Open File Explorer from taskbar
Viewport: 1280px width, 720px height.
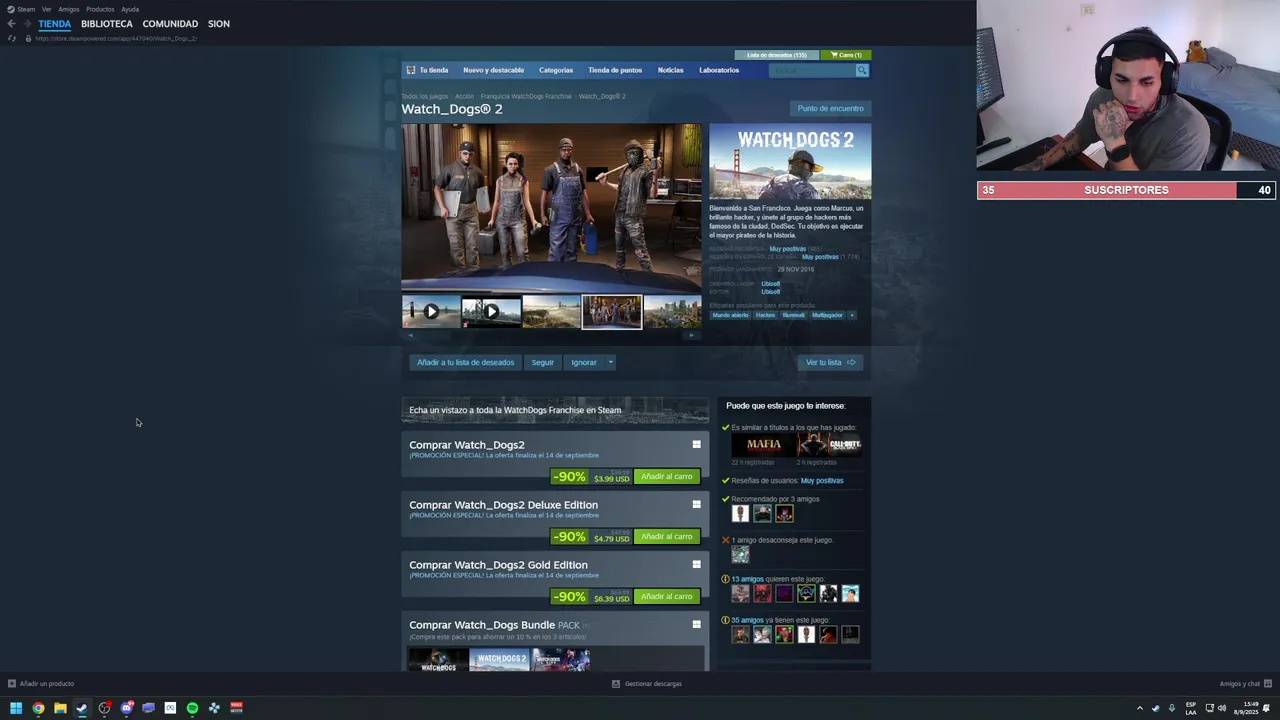coord(60,708)
